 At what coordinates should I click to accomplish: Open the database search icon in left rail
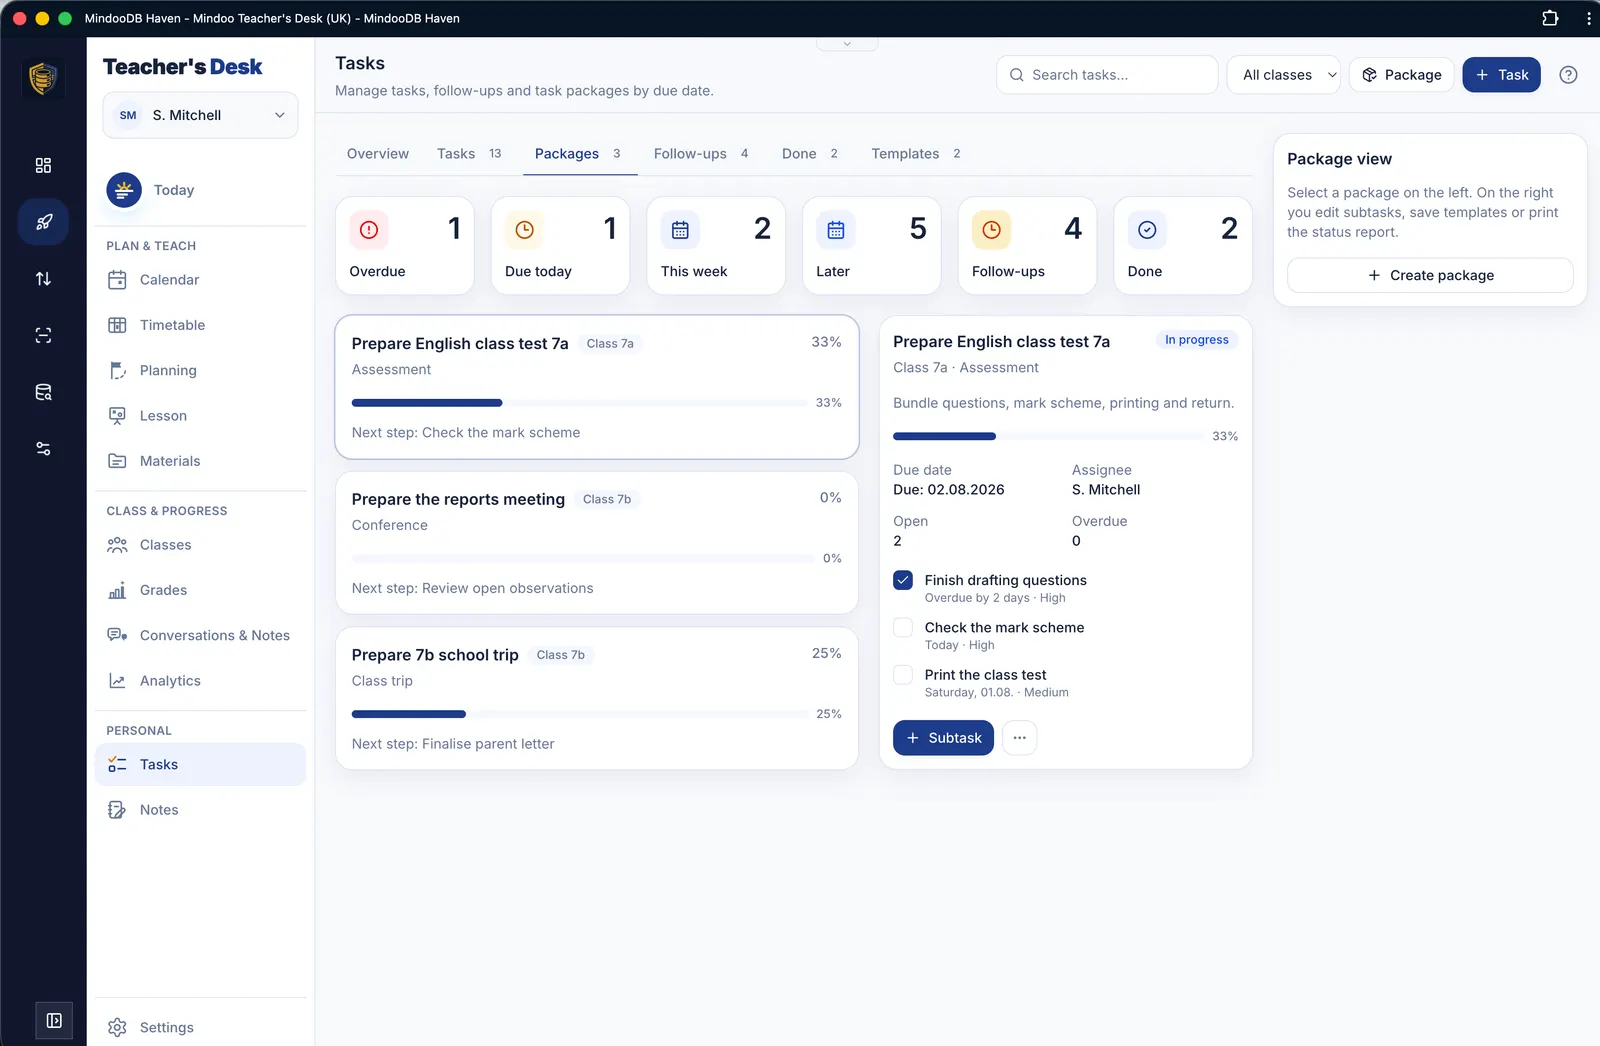(43, 392)
